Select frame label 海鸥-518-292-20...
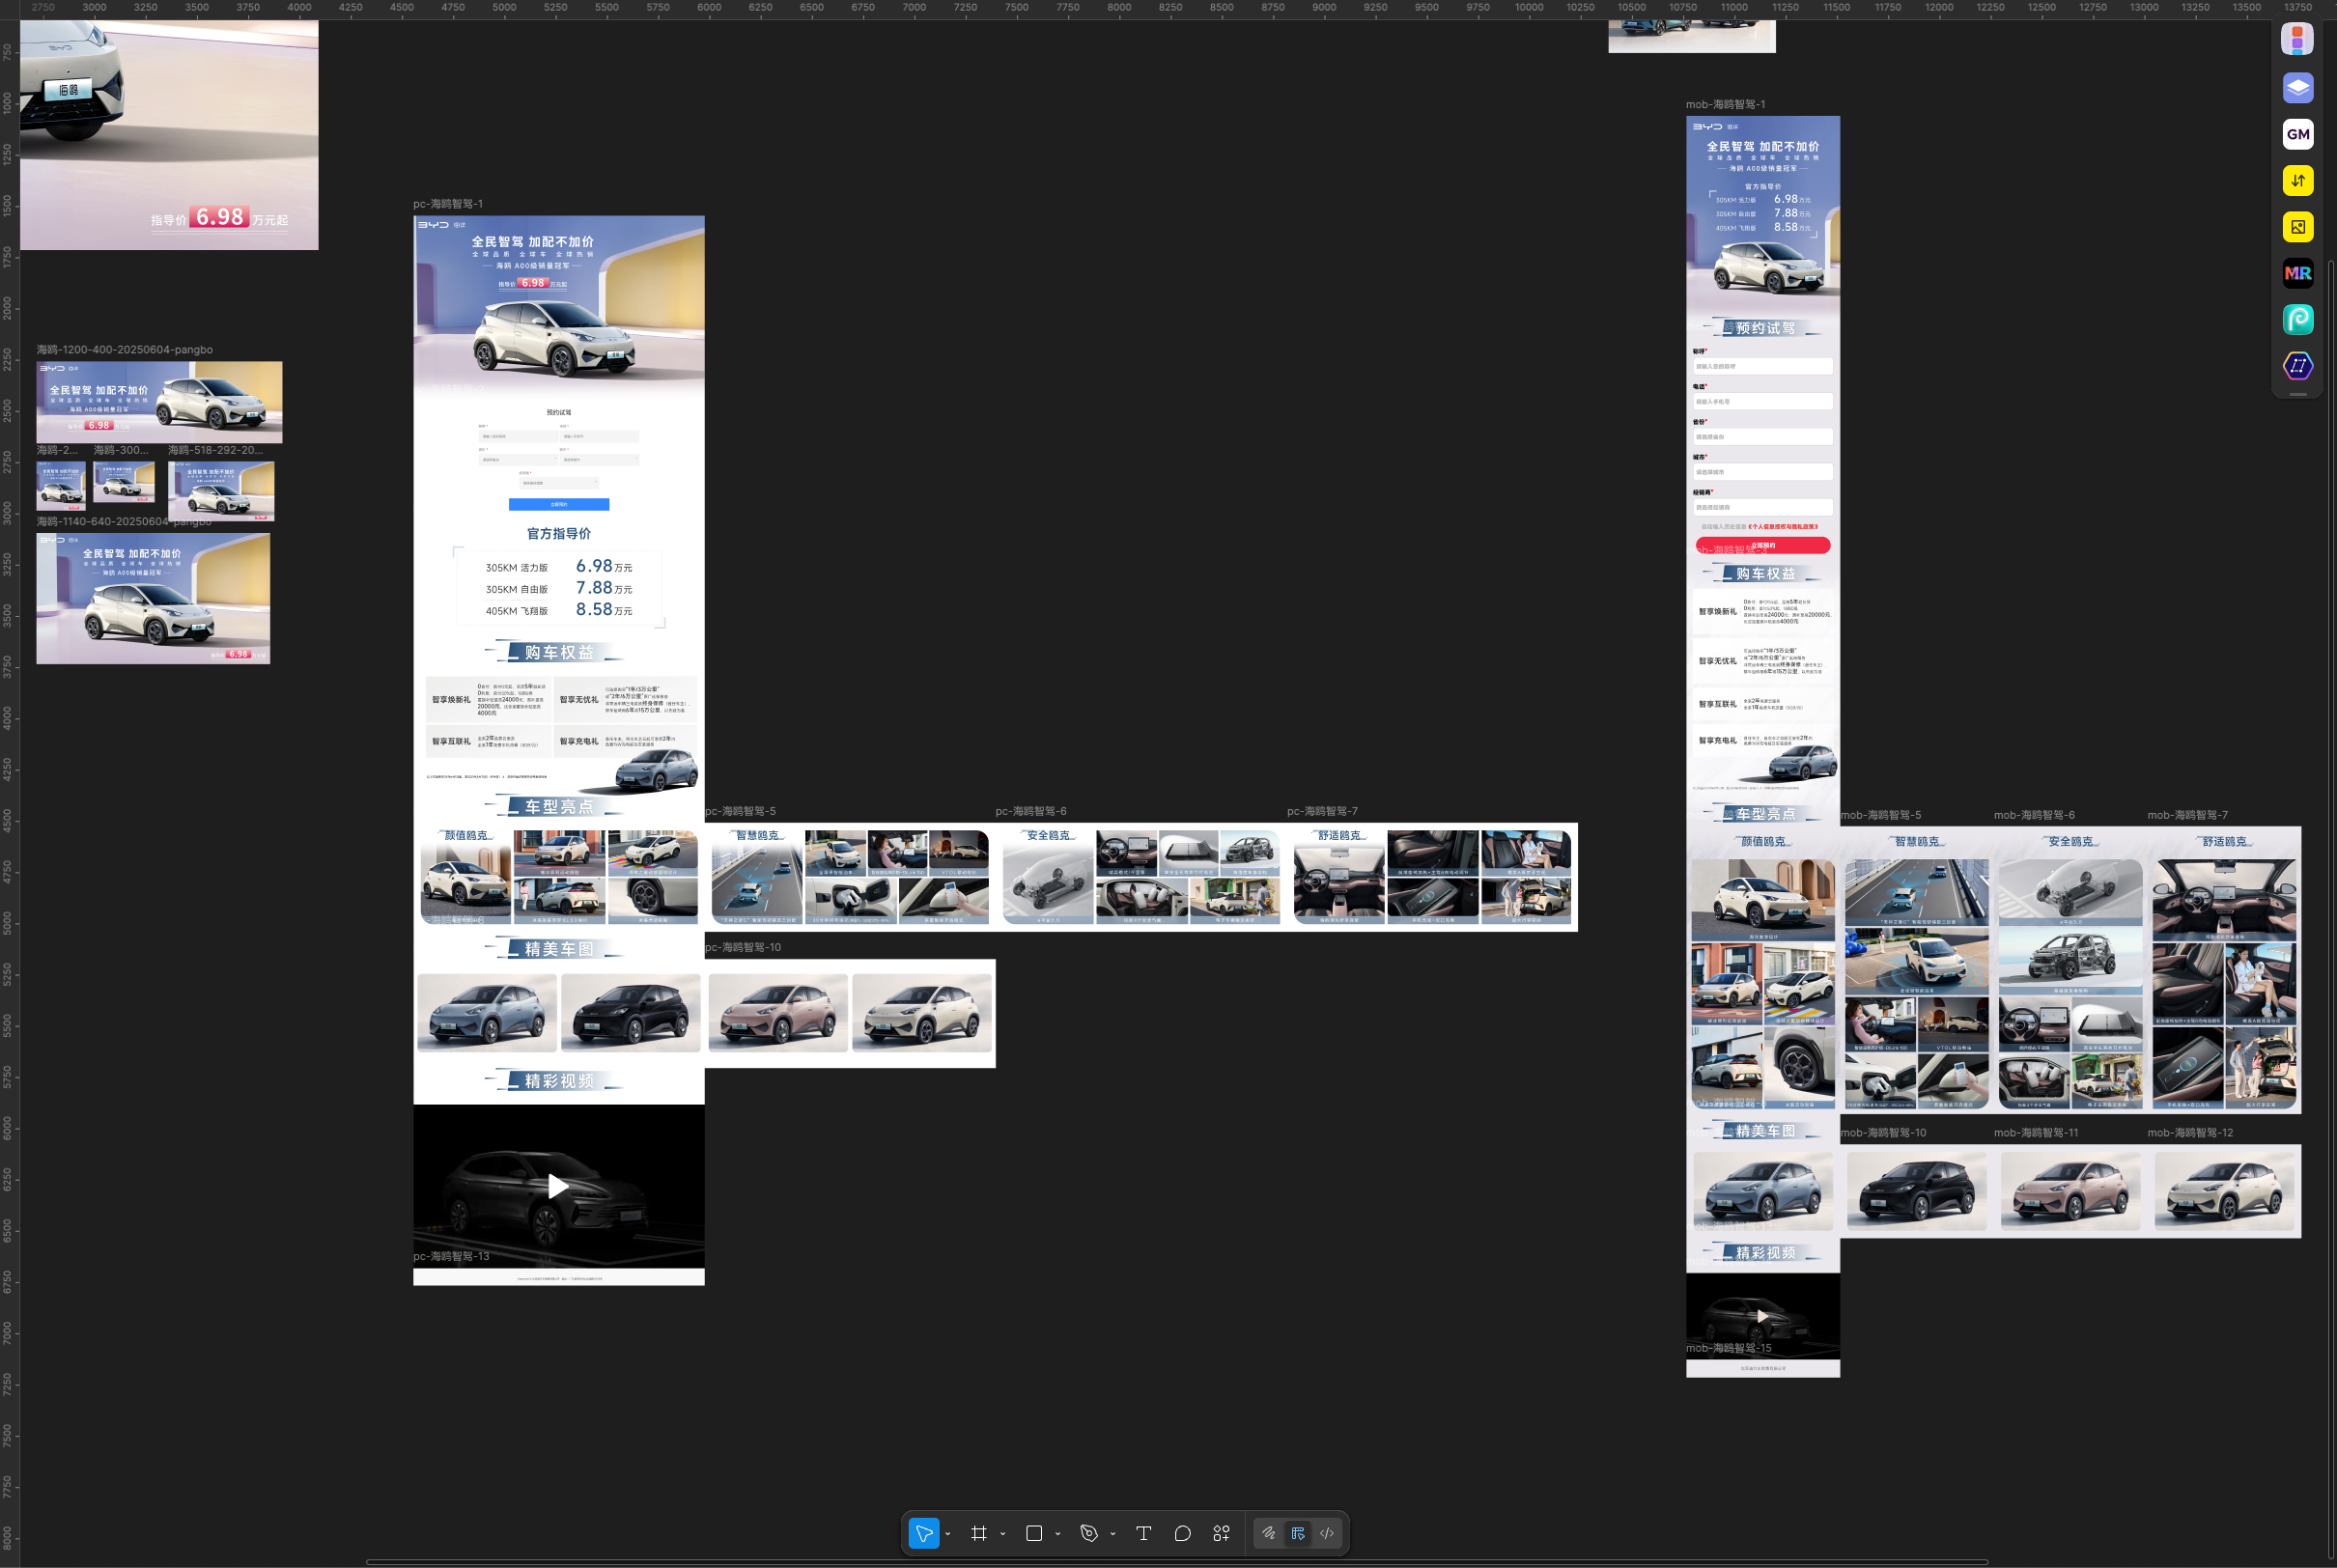Screen dimensions: 2337x1568 [216, 450]
